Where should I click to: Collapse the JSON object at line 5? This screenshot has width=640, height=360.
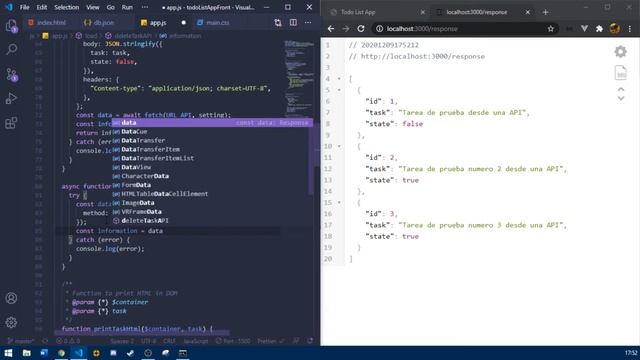click(339, 90)
